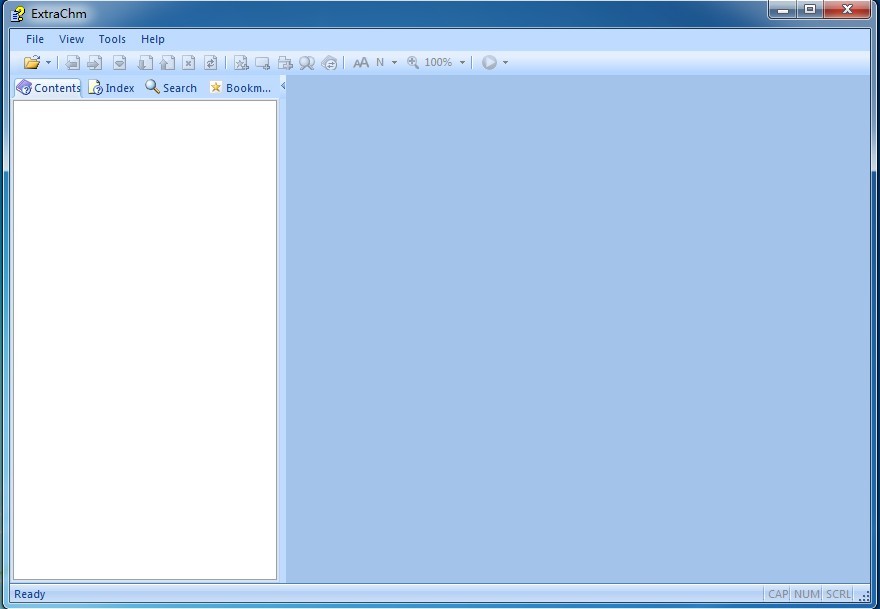Switch to the Index tab
The height and width of the screenshot is (609, 880).
tap(111, 88)
